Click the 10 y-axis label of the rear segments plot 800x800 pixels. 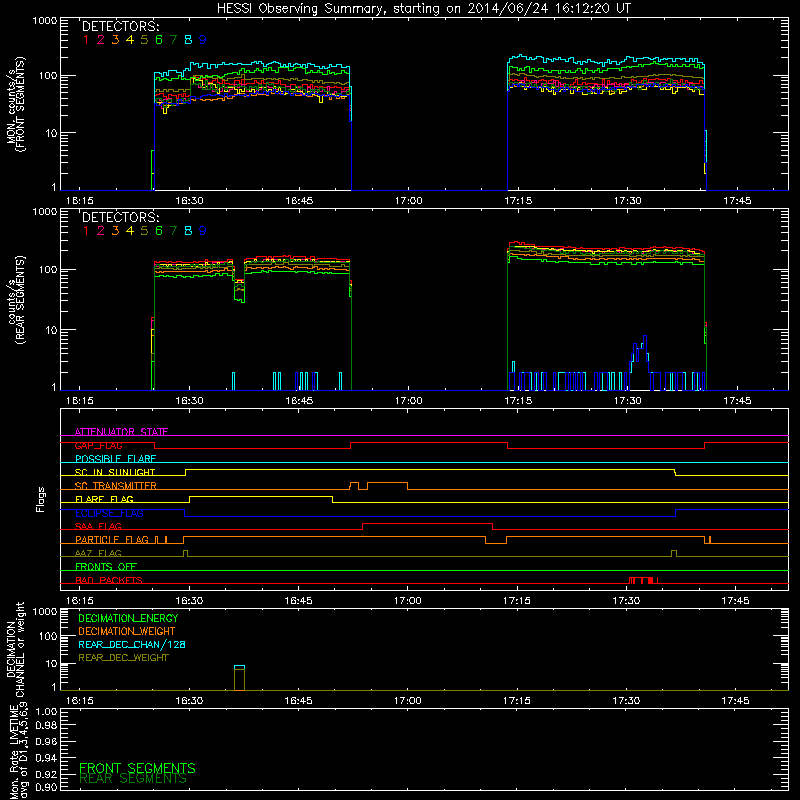click(x=51, y=330)
